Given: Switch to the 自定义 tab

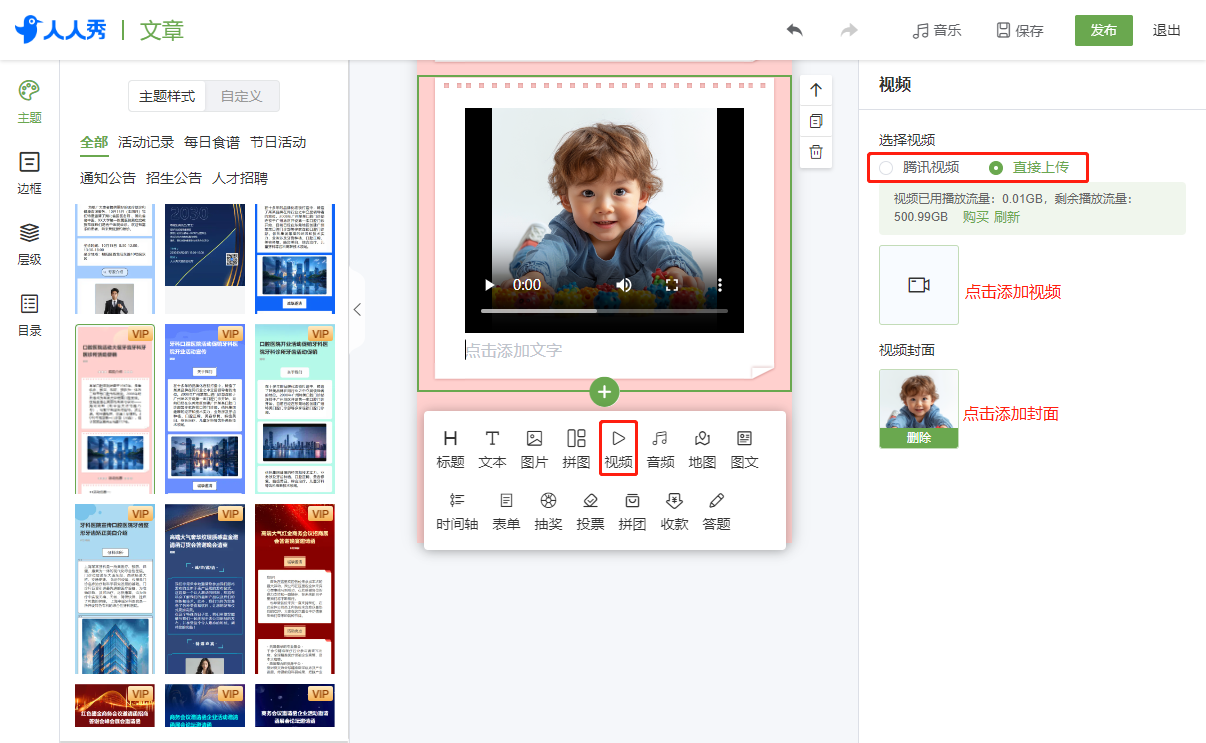Looking at the screenshot, I should pos(242,96).
